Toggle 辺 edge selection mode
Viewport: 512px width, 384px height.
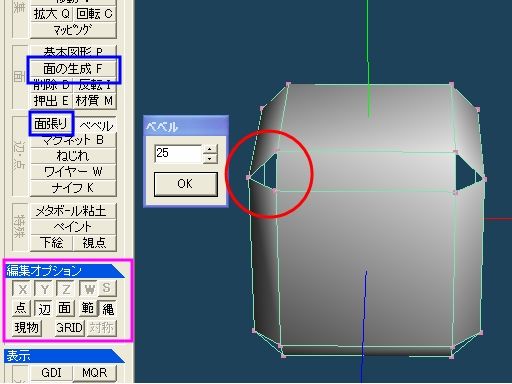click(x=44, y=308)
